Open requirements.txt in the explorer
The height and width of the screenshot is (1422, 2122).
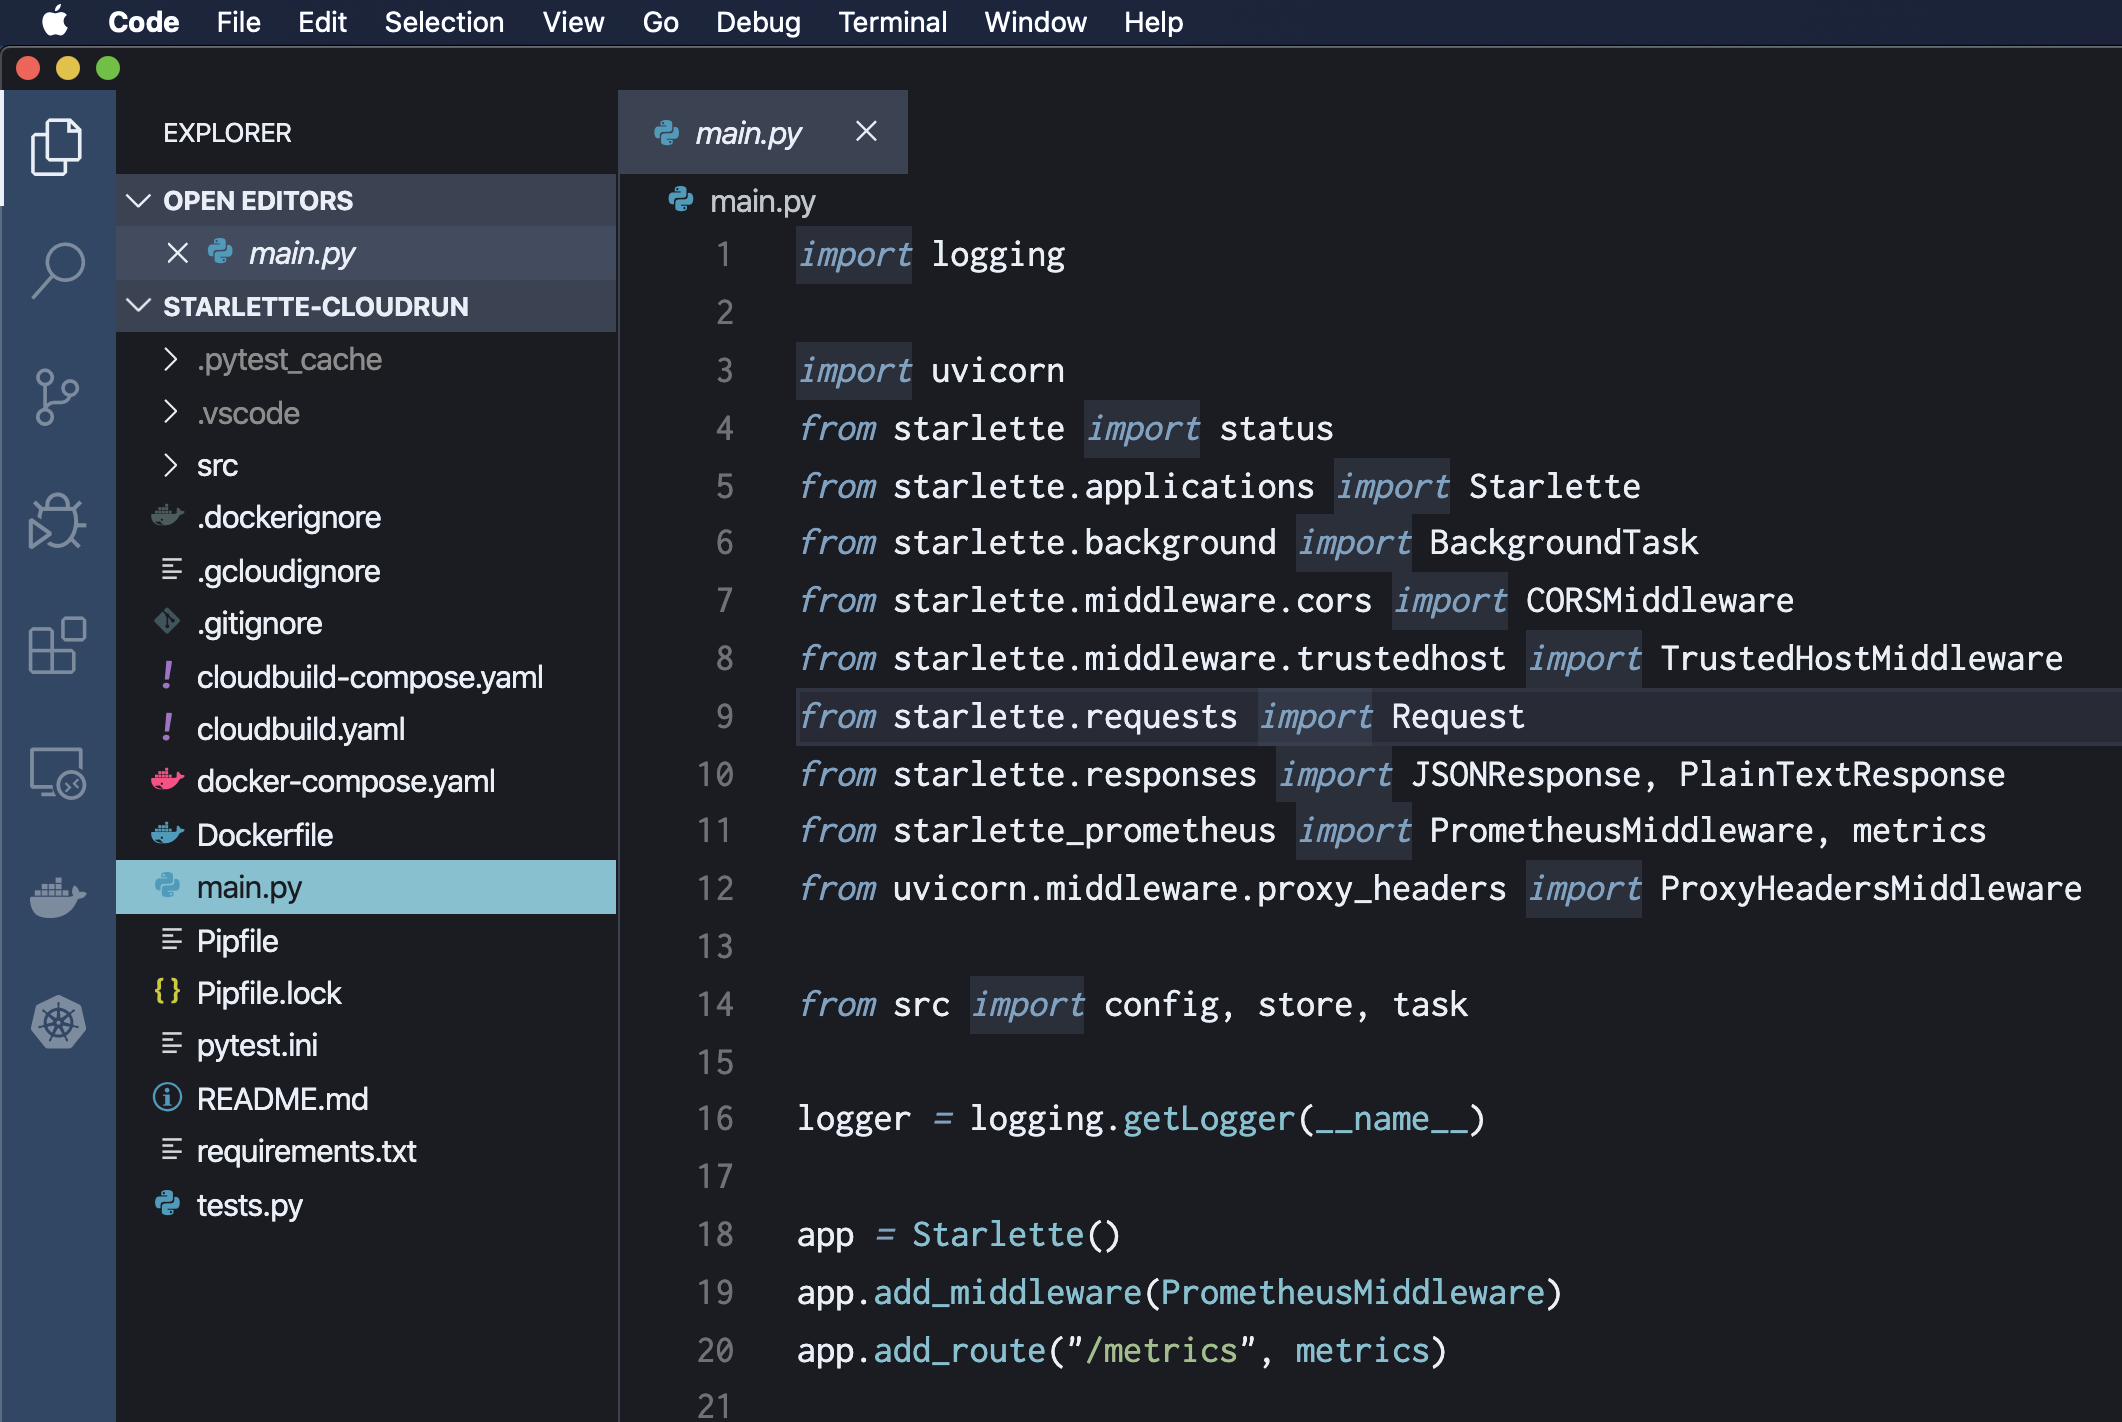[x=366, y=1151]
